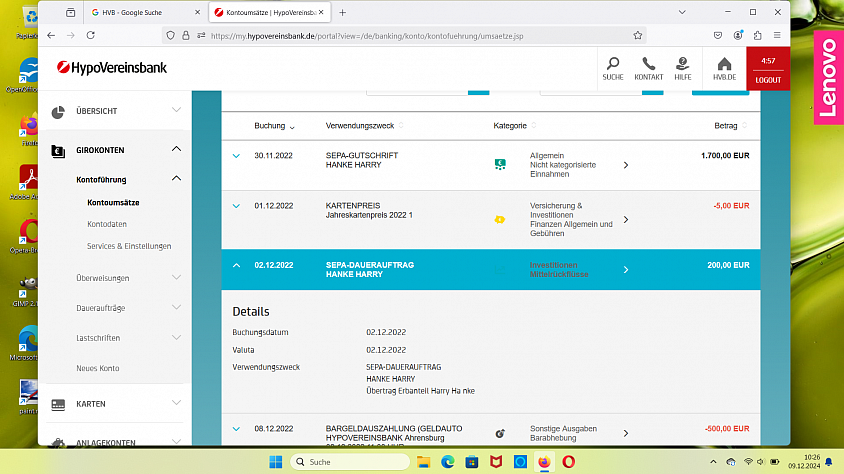Go back to previous page
The image size is (844, 474).
tap(51, 36)
